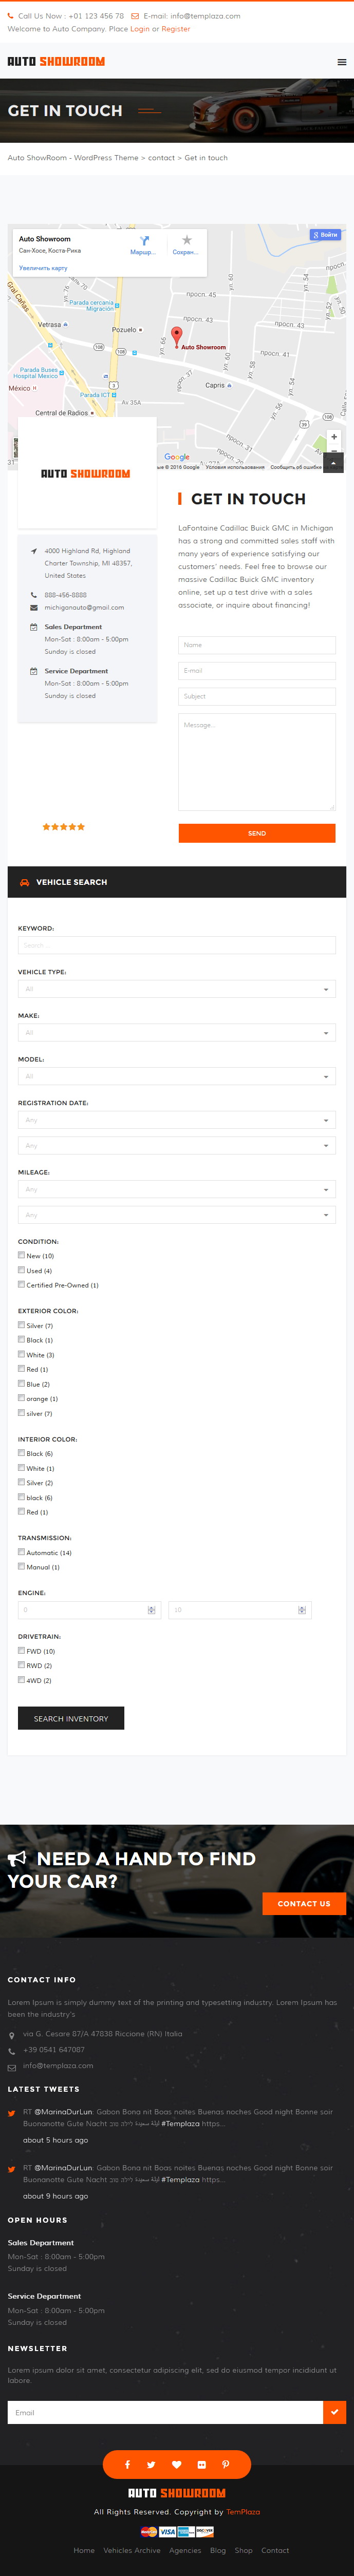The image size is (354, 2576).
Task: Open the hamburger navigation menu
Action: (x=341, y=62)
